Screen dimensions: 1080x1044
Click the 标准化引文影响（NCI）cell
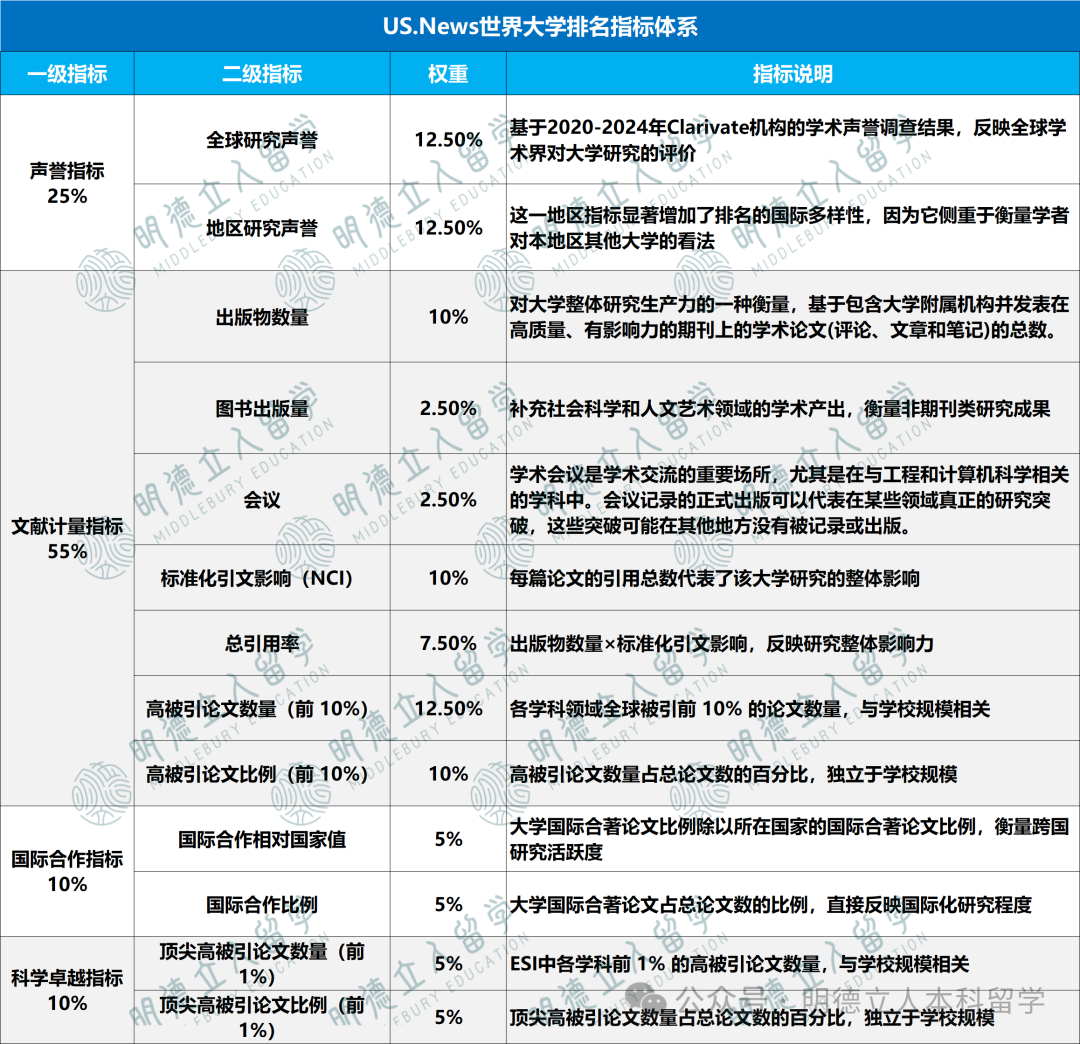tap(262, 578)
